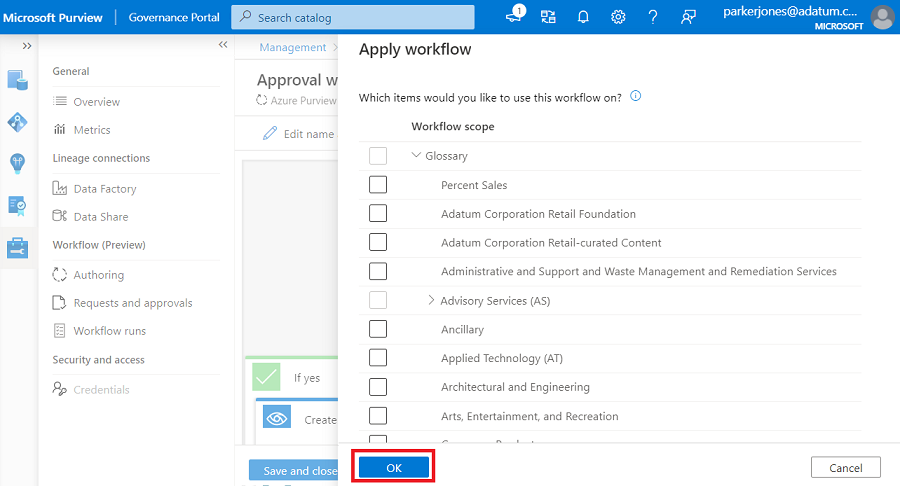Check Adatum Corporation Retail Foundation checkbox
Screen dimensions: 900x486
point(378,213)
